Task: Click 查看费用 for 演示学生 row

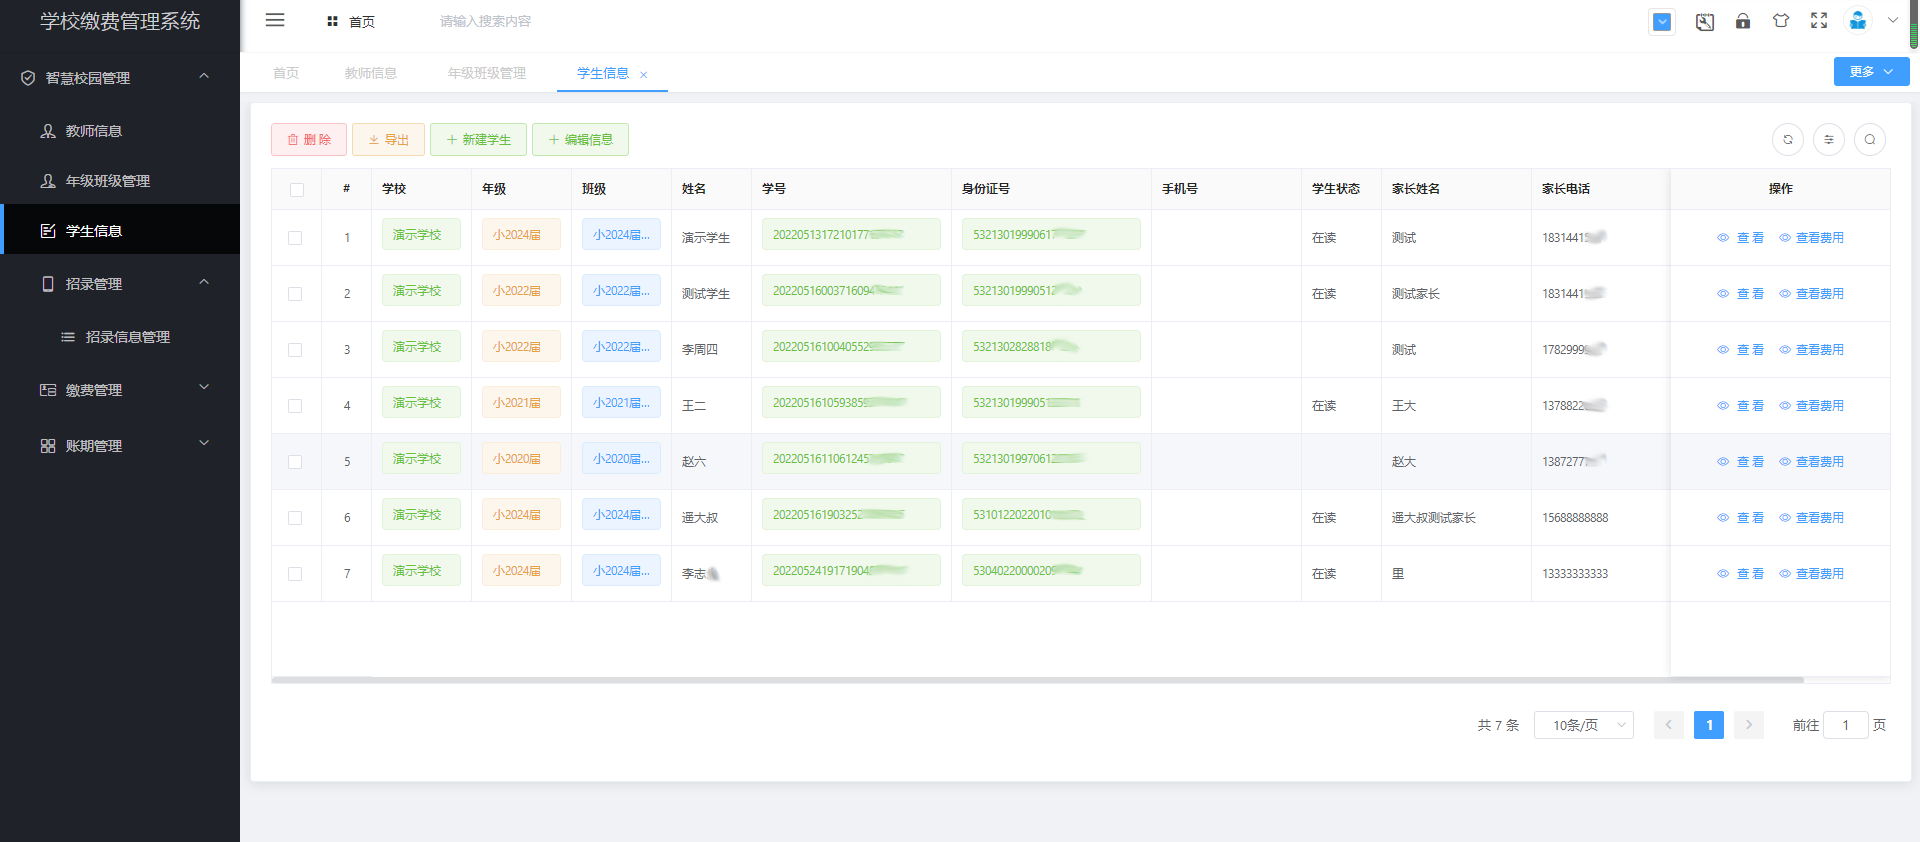Action: [x=1811, y=238]
